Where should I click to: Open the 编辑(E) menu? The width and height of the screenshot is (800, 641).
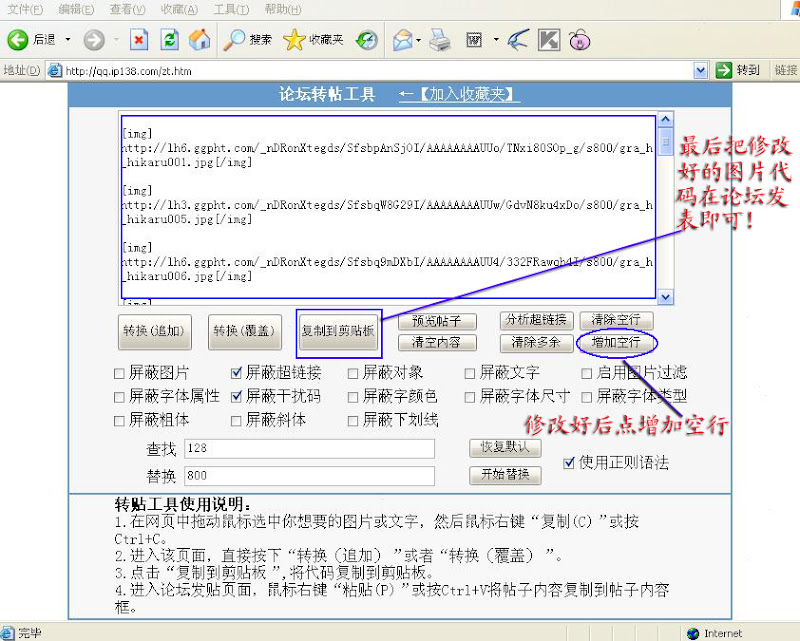click(x=77, y=9)
